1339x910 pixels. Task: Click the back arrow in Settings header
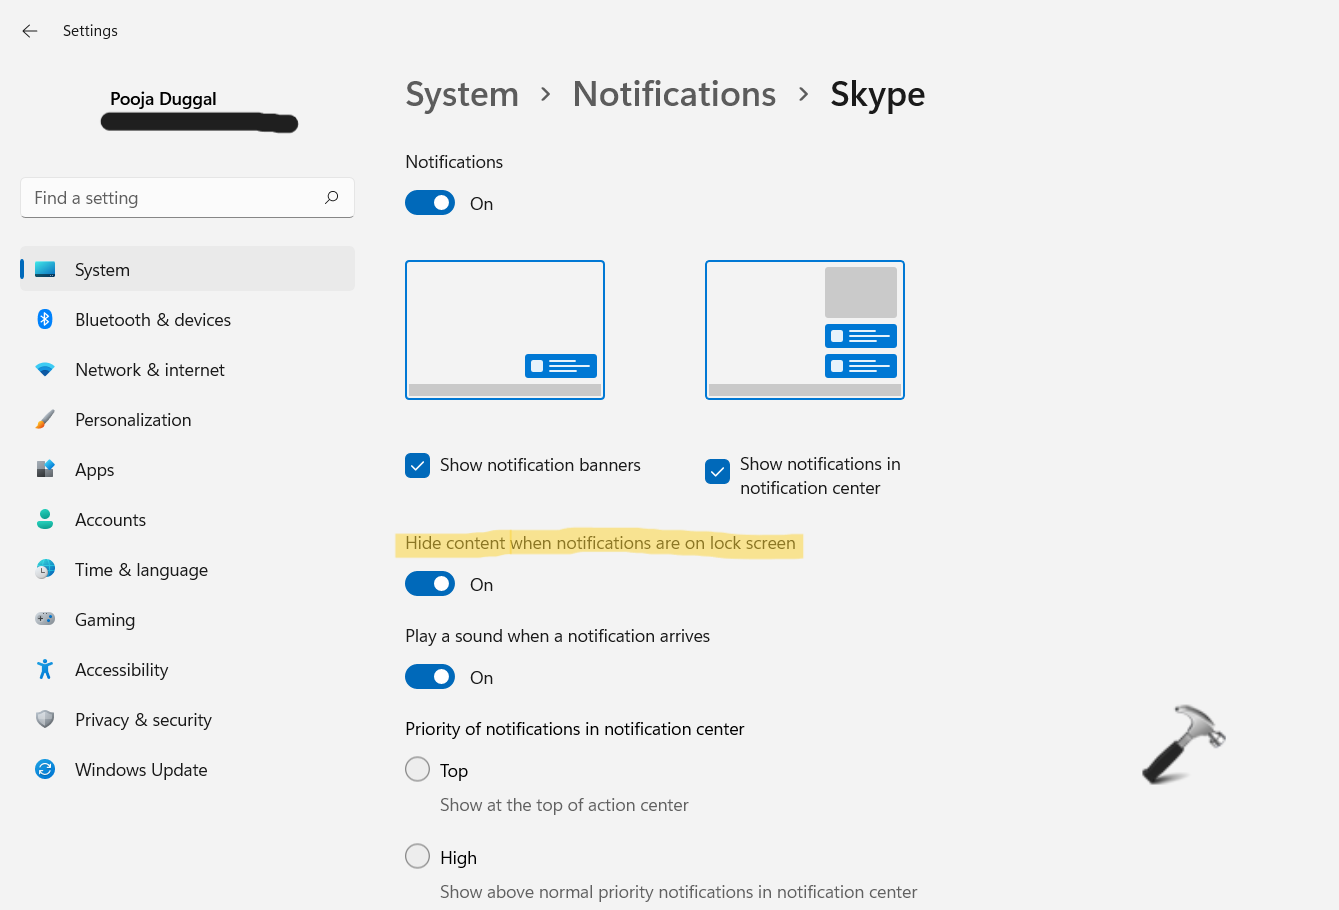tap(30, 31)
